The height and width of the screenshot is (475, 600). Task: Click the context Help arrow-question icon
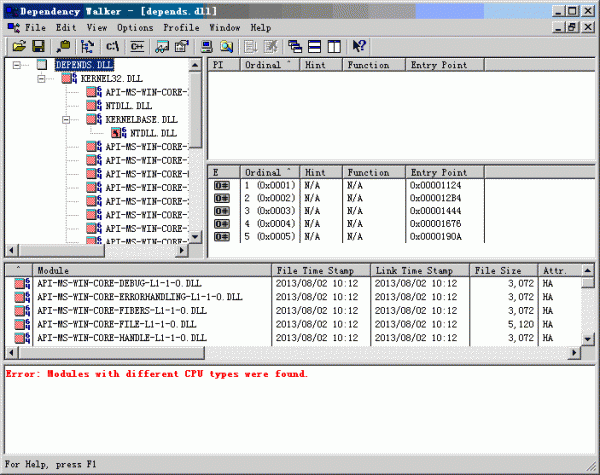pos(359,46)
